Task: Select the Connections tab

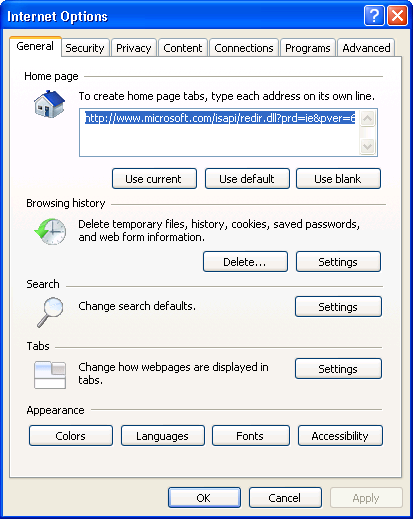Action: [244, 48]
